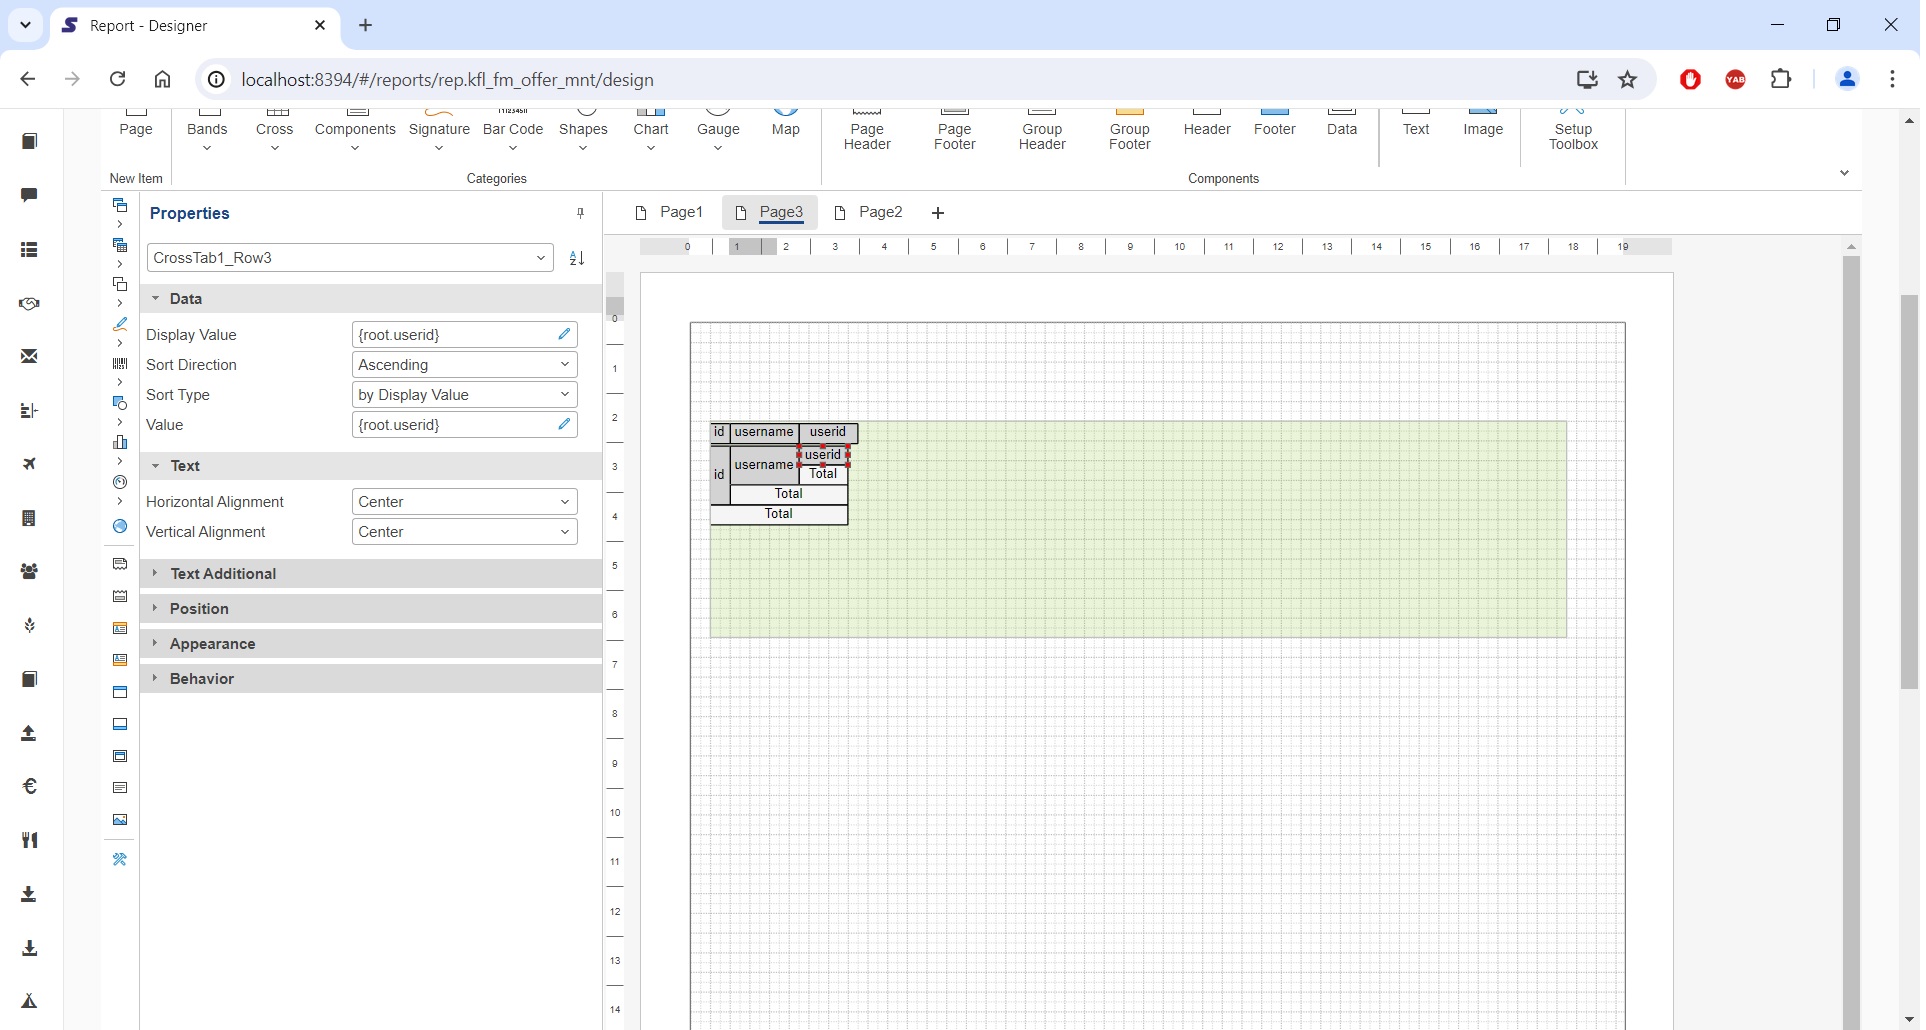Screen dimensions: 1926x1030
Task: Edit the Display Value expression with pencil
Action: [564, 334]
